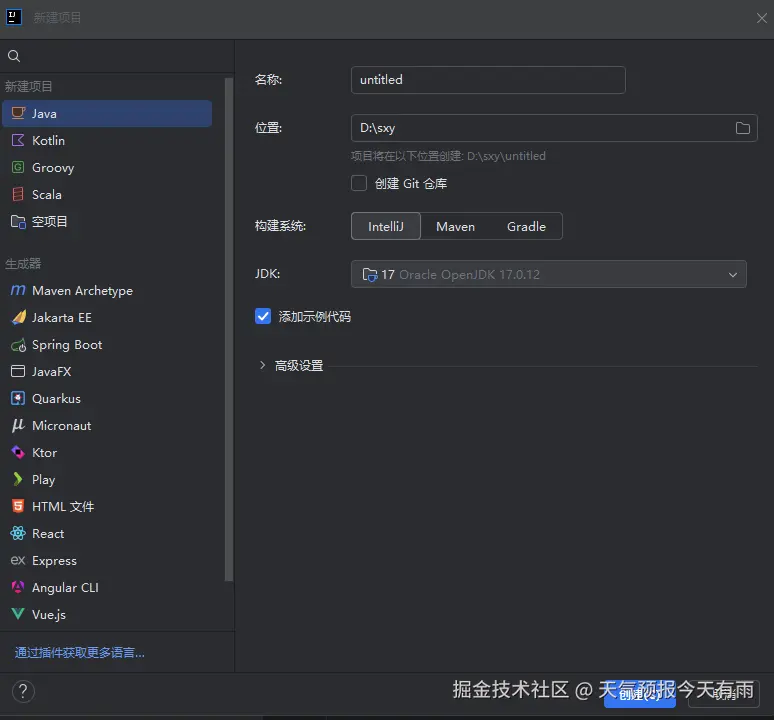The image size is (774, 720).
Task: Pick the Play framework icon
Action: pyautogui.click(x=18, y=479)
